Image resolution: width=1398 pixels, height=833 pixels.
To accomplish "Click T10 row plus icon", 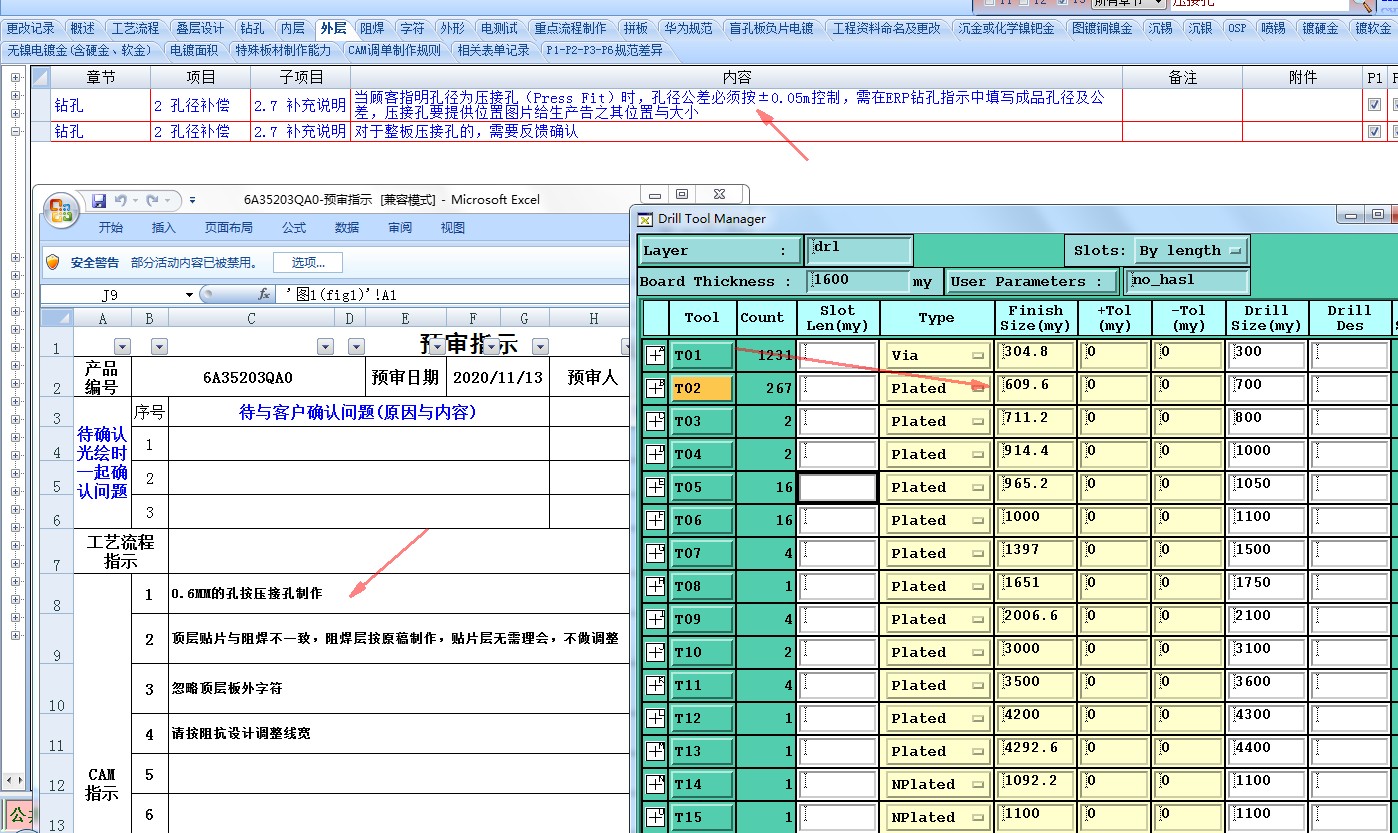I will click(655, 652).
